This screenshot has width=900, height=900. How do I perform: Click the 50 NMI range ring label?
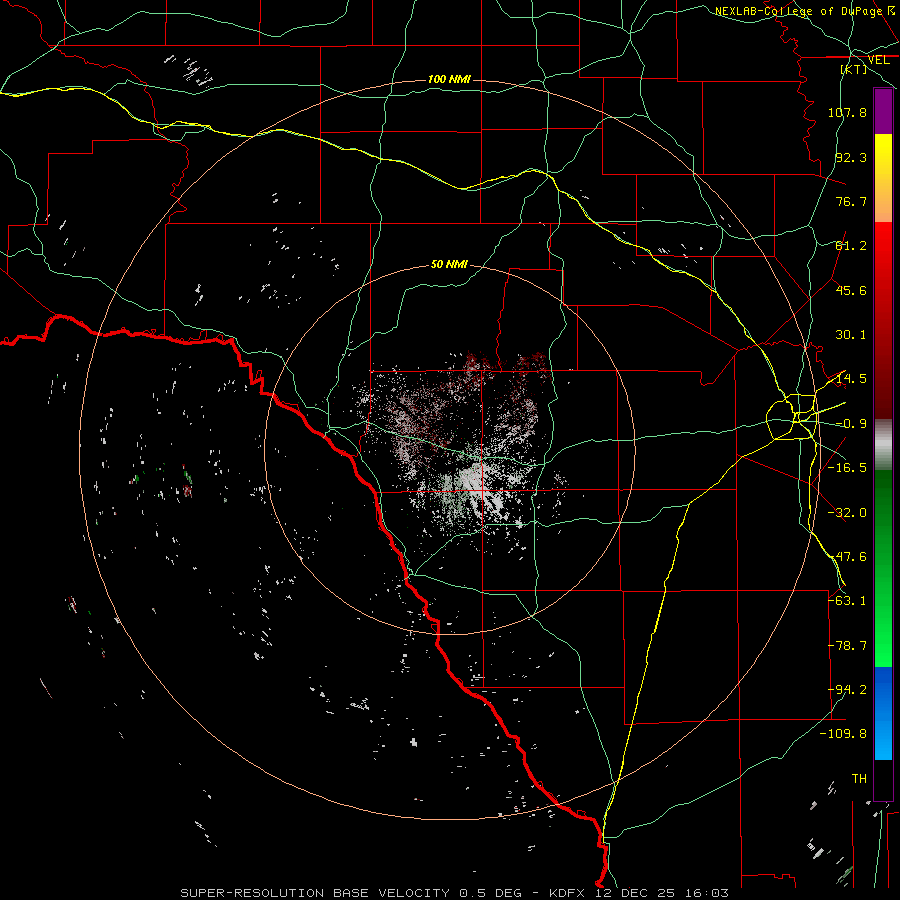click(449, 265)
